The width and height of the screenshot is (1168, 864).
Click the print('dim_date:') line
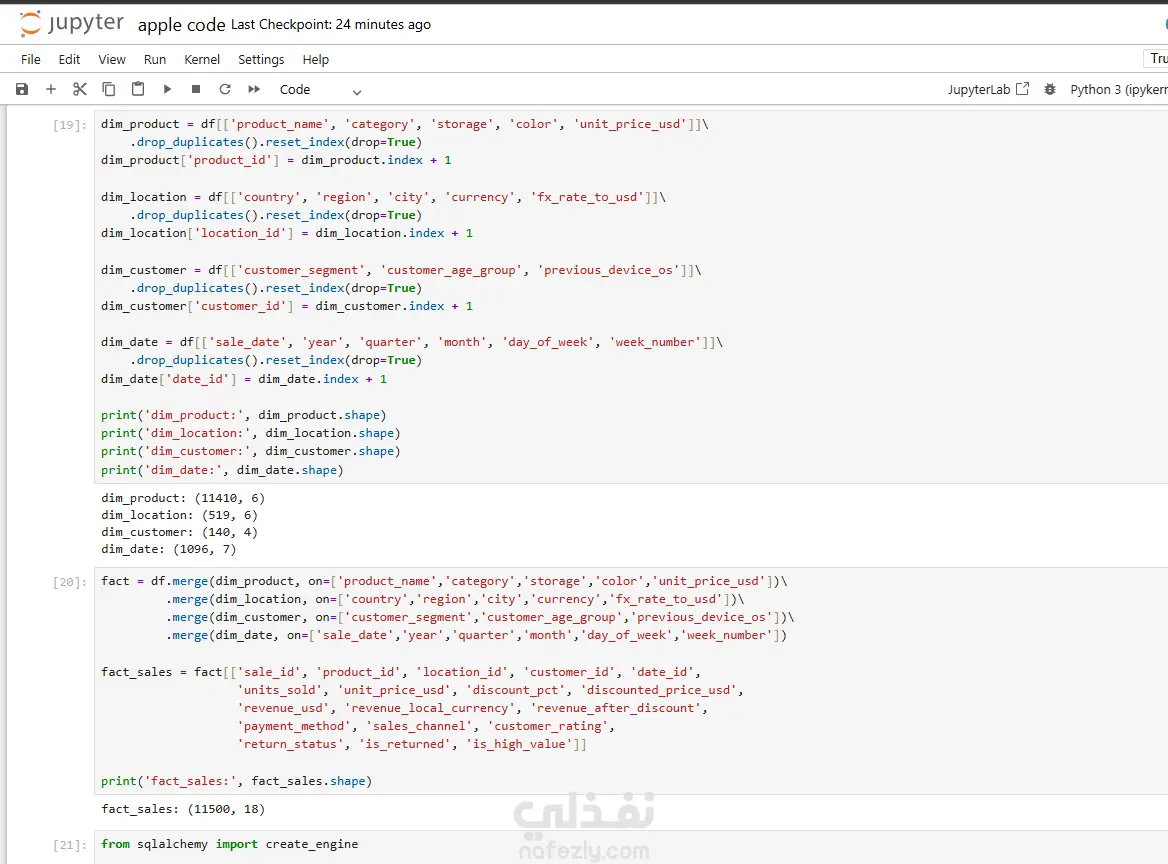tap(222, 470)
